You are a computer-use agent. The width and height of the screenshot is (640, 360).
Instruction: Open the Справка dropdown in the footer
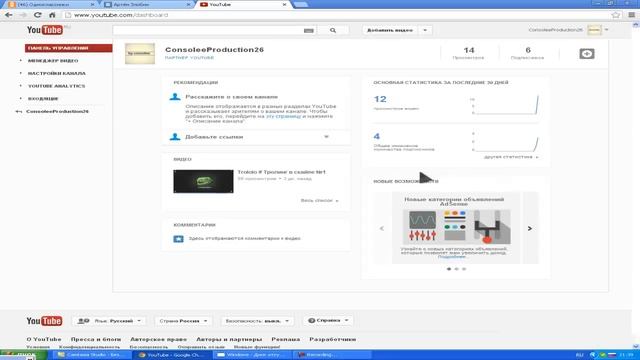pyautogui.click(x=328, y=320)
